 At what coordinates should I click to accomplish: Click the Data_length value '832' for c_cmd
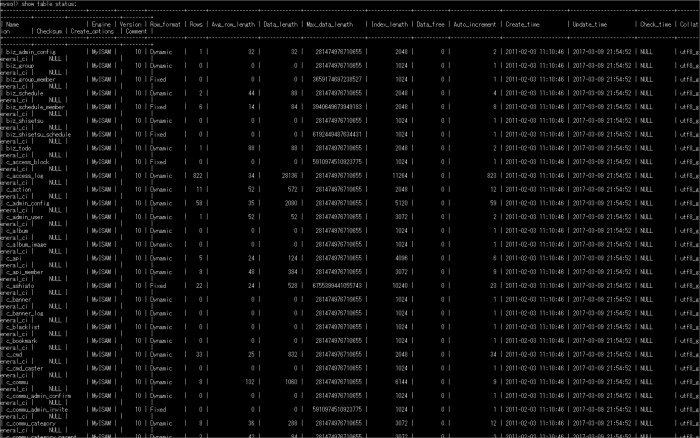(292, 355)
